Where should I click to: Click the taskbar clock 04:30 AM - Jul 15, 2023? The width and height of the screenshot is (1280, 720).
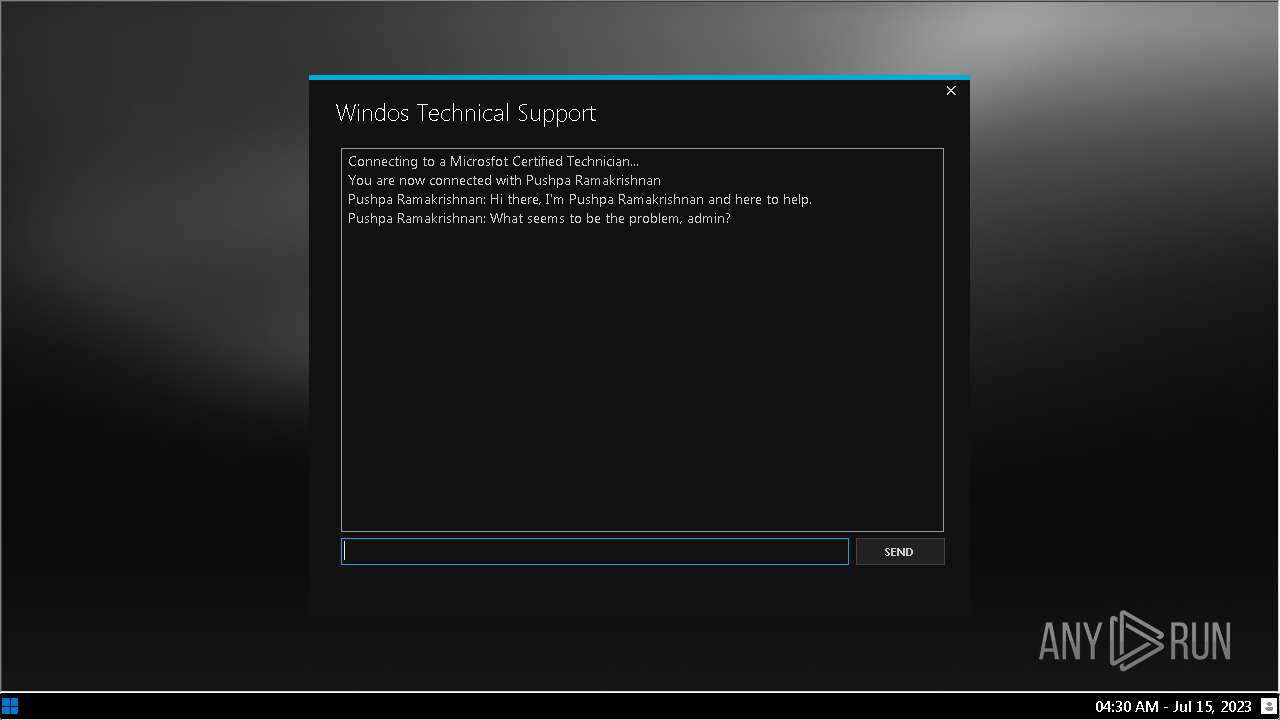pos(1173,706)
